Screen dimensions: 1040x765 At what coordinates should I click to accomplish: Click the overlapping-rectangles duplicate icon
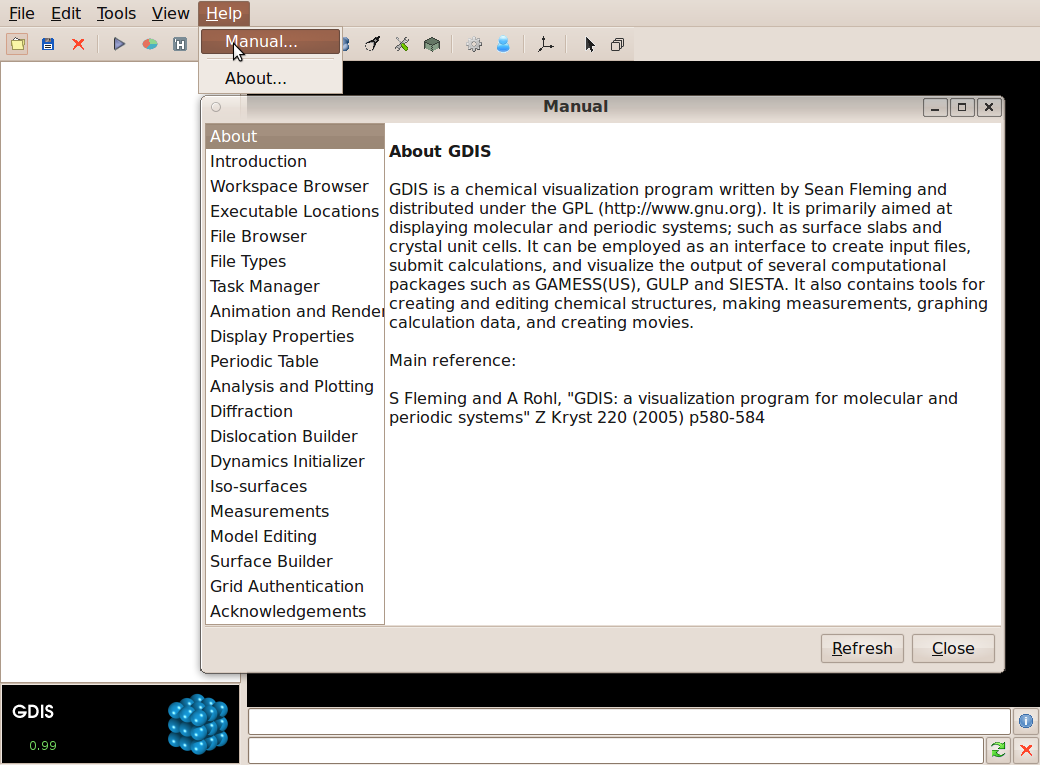tap(618, 43)
